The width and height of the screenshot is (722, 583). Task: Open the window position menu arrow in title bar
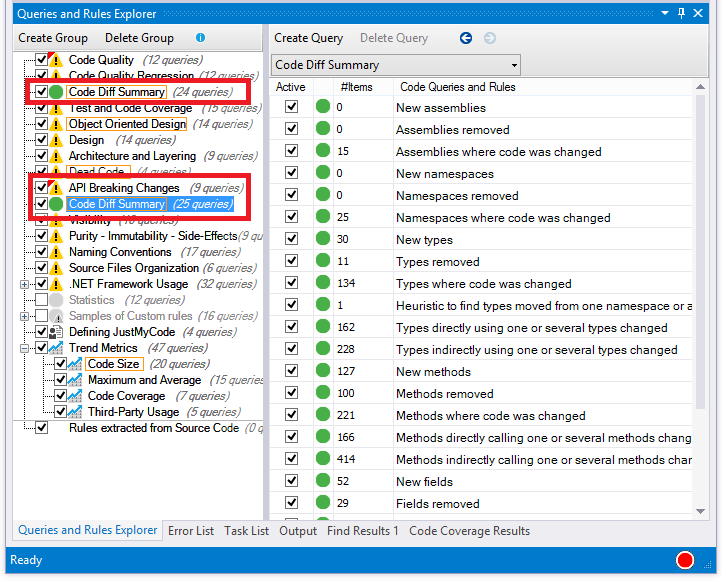tap(664, 13)
